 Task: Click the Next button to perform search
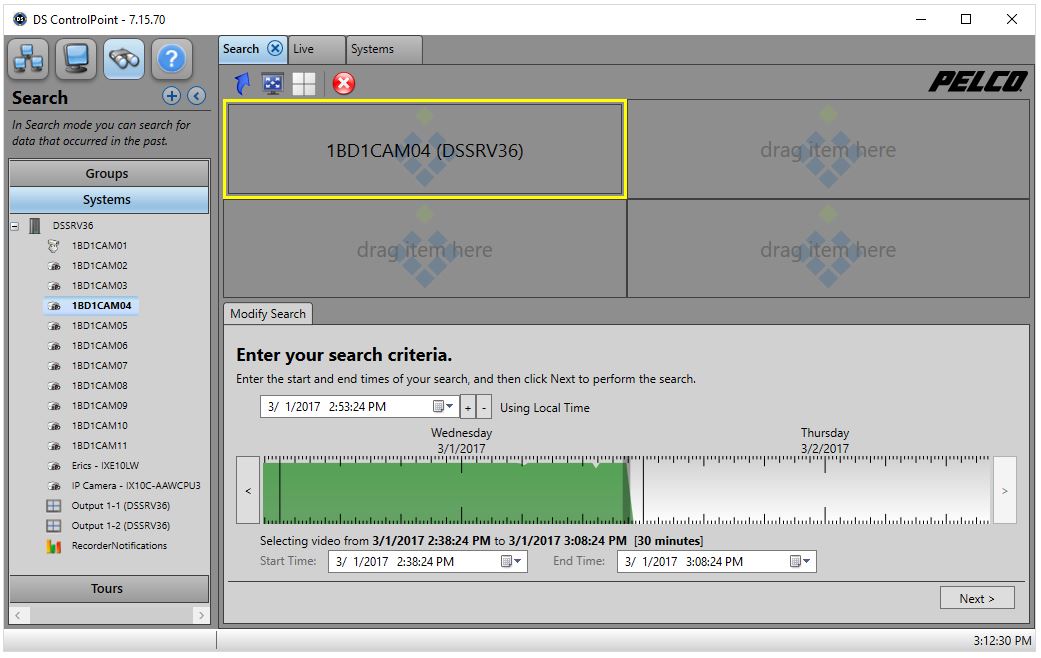pyautogui.click(x=977, y=597)
